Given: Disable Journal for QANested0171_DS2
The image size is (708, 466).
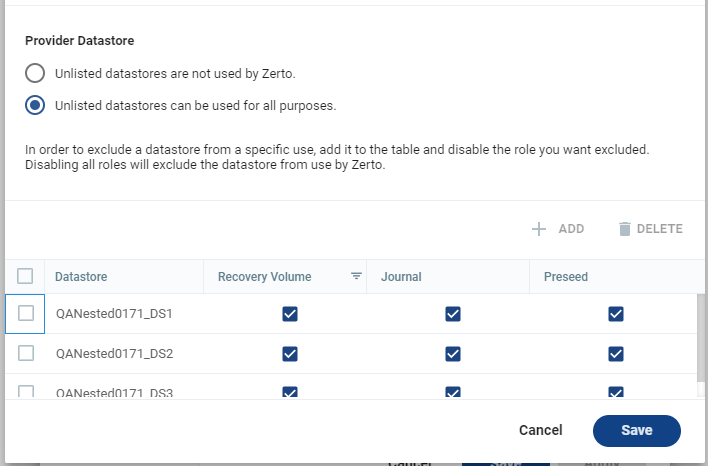Looking at the screenshot, I should click(453, 353).
